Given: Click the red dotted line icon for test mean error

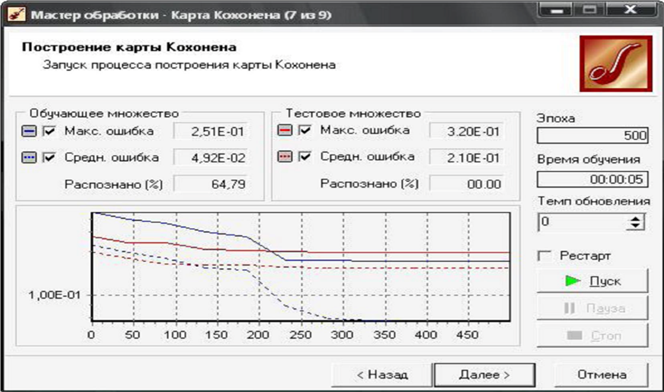Looking at the screenshot, I should (x=285, y=157).
